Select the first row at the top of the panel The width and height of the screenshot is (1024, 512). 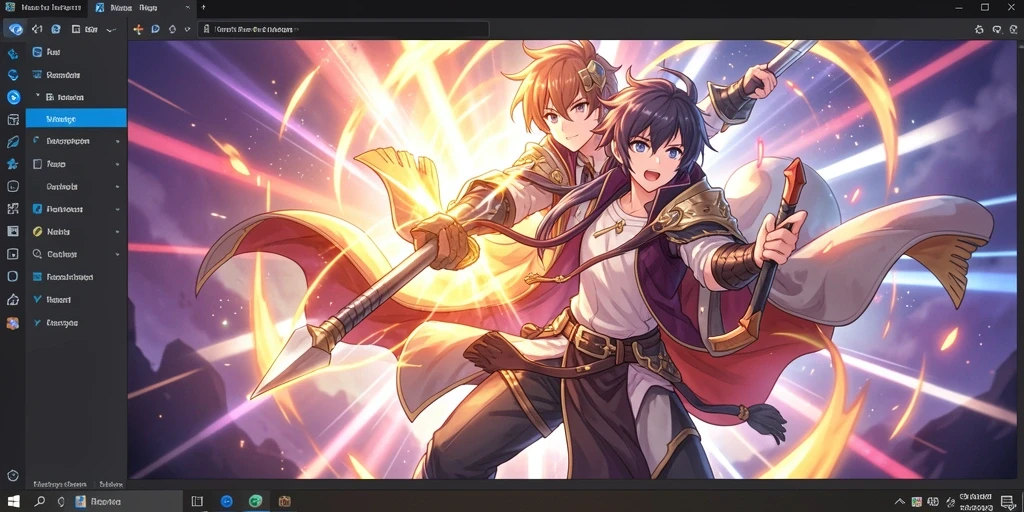[76, 52]
